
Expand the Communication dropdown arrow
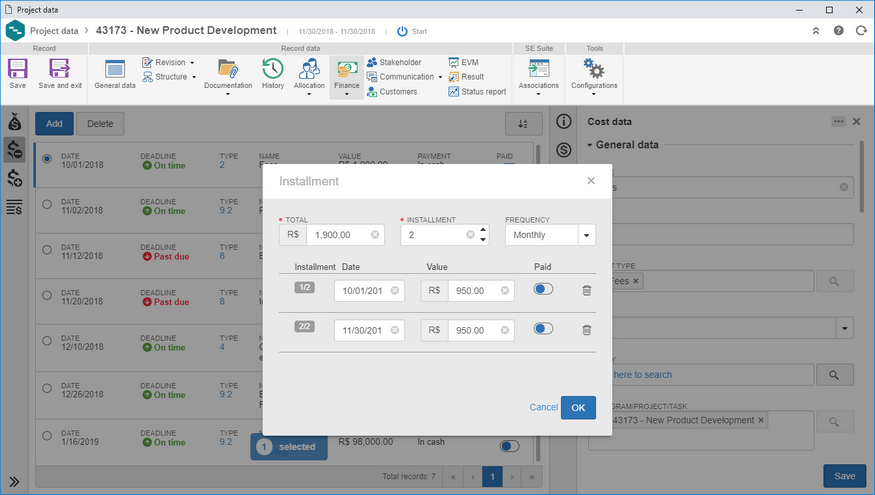(x=440, y=77)
